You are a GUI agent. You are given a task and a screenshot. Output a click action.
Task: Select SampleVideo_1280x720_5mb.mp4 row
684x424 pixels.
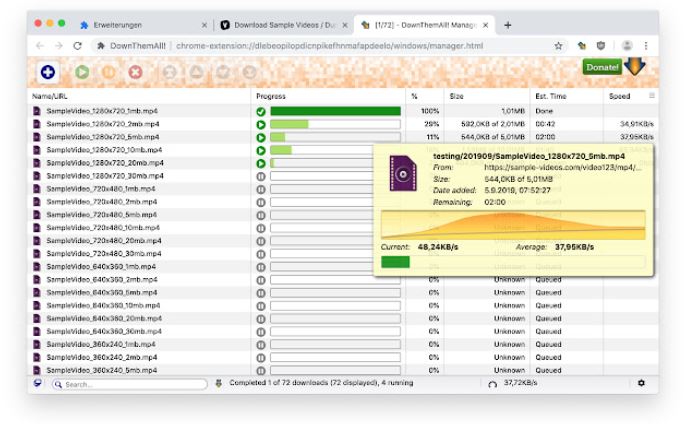(343, 137)
